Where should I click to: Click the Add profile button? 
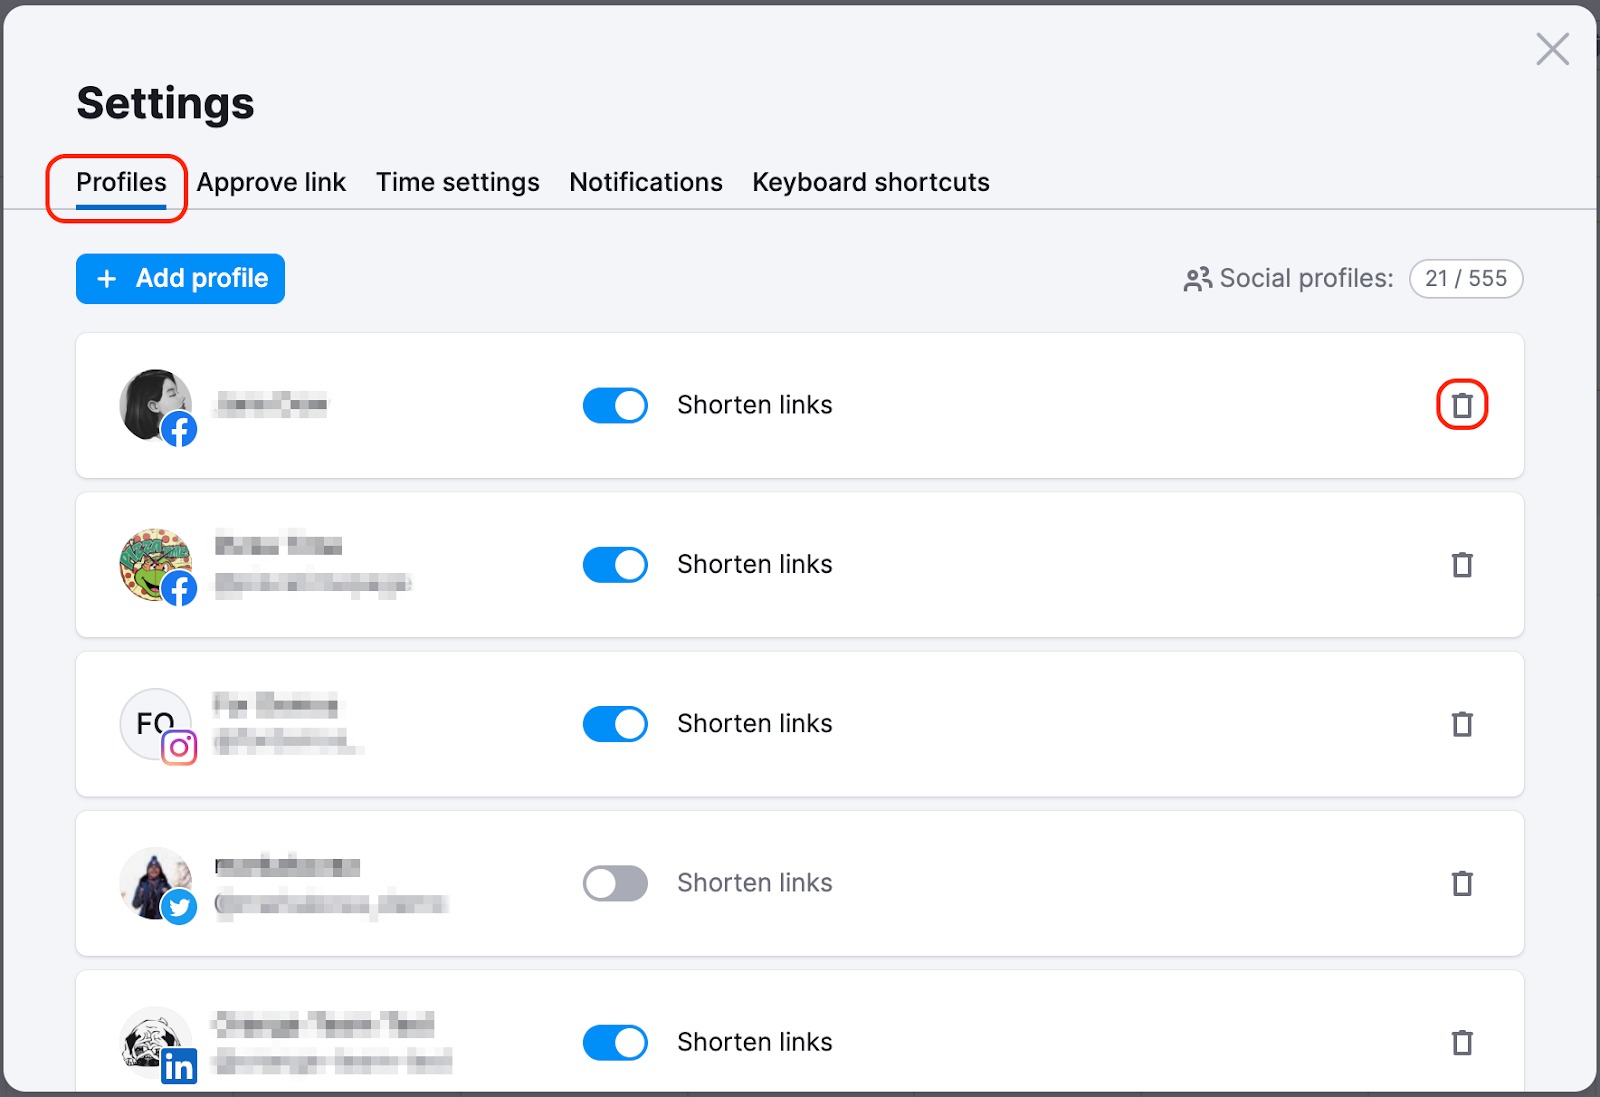click(180, 278)
